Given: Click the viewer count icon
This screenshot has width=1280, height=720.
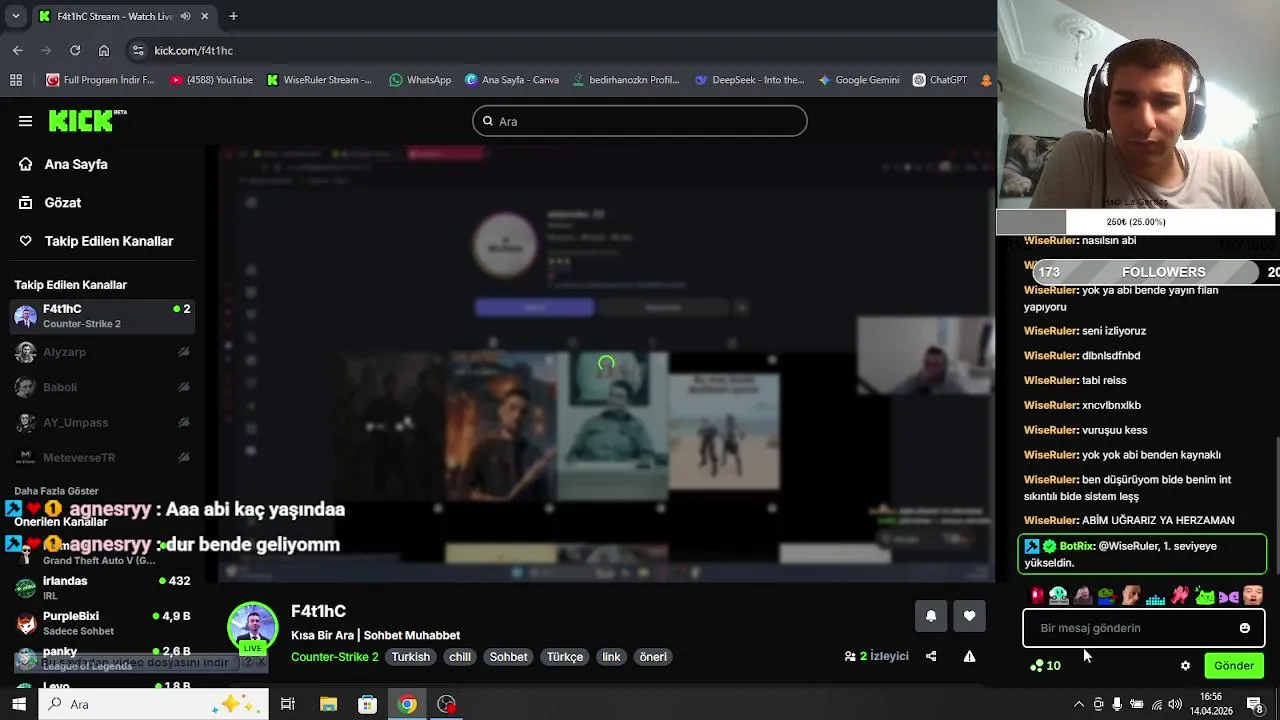Looking at the screenshot, I should coord(850,656).
